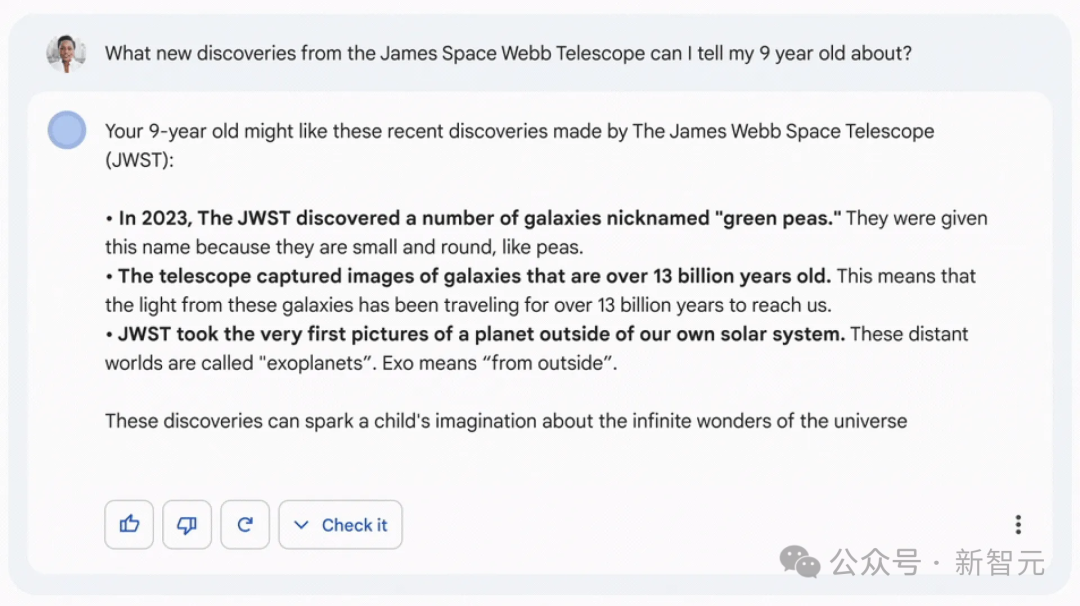The image size is (1080, 606).
Task: Click the user profile photo
Action: pyautogui.click(x=66, y=53)
